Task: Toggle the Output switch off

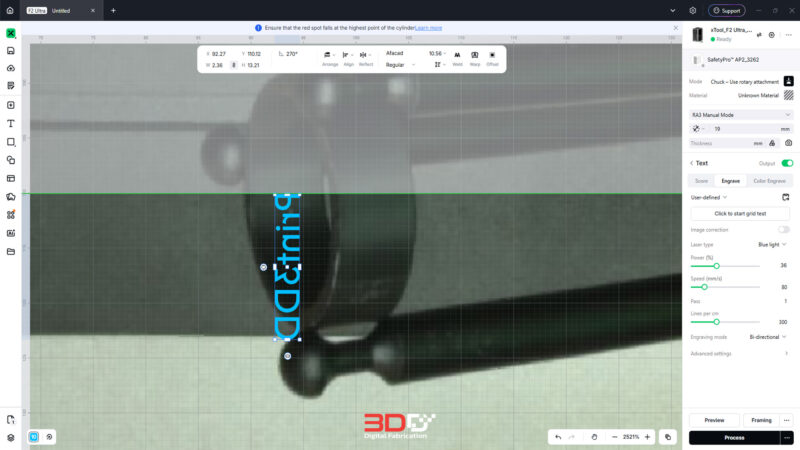Action: [787, 163]
